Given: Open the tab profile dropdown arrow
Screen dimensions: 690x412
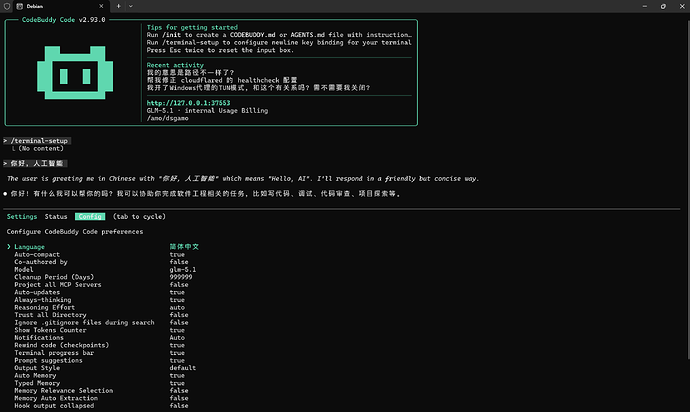Looking at the screenshot, I should point(131,6).
